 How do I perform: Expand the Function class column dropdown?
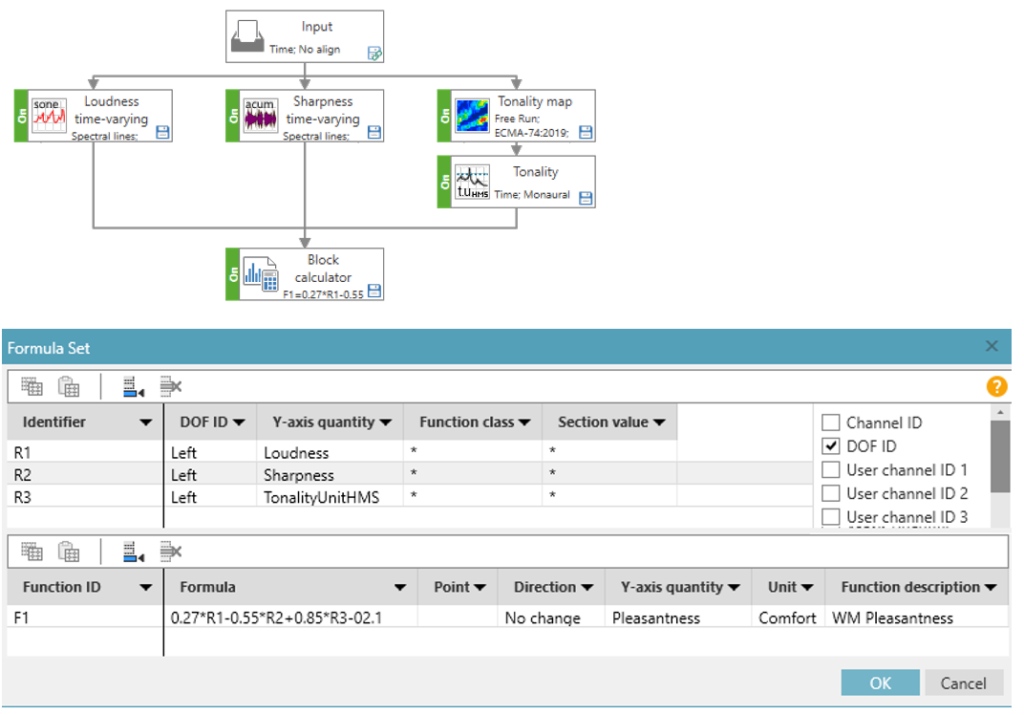click(525, 422)
